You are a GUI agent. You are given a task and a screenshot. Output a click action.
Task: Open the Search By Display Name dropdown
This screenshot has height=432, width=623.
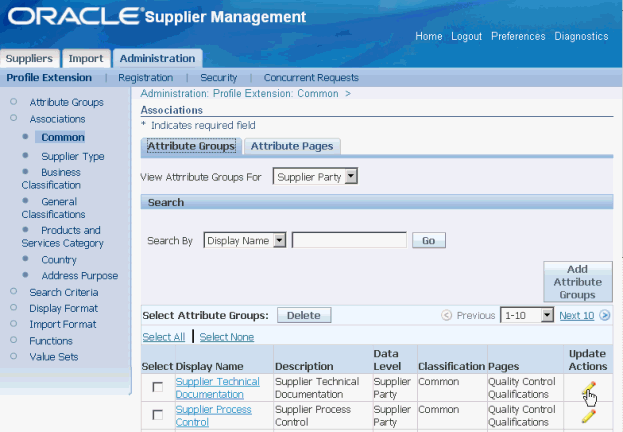tap(244, 240)
